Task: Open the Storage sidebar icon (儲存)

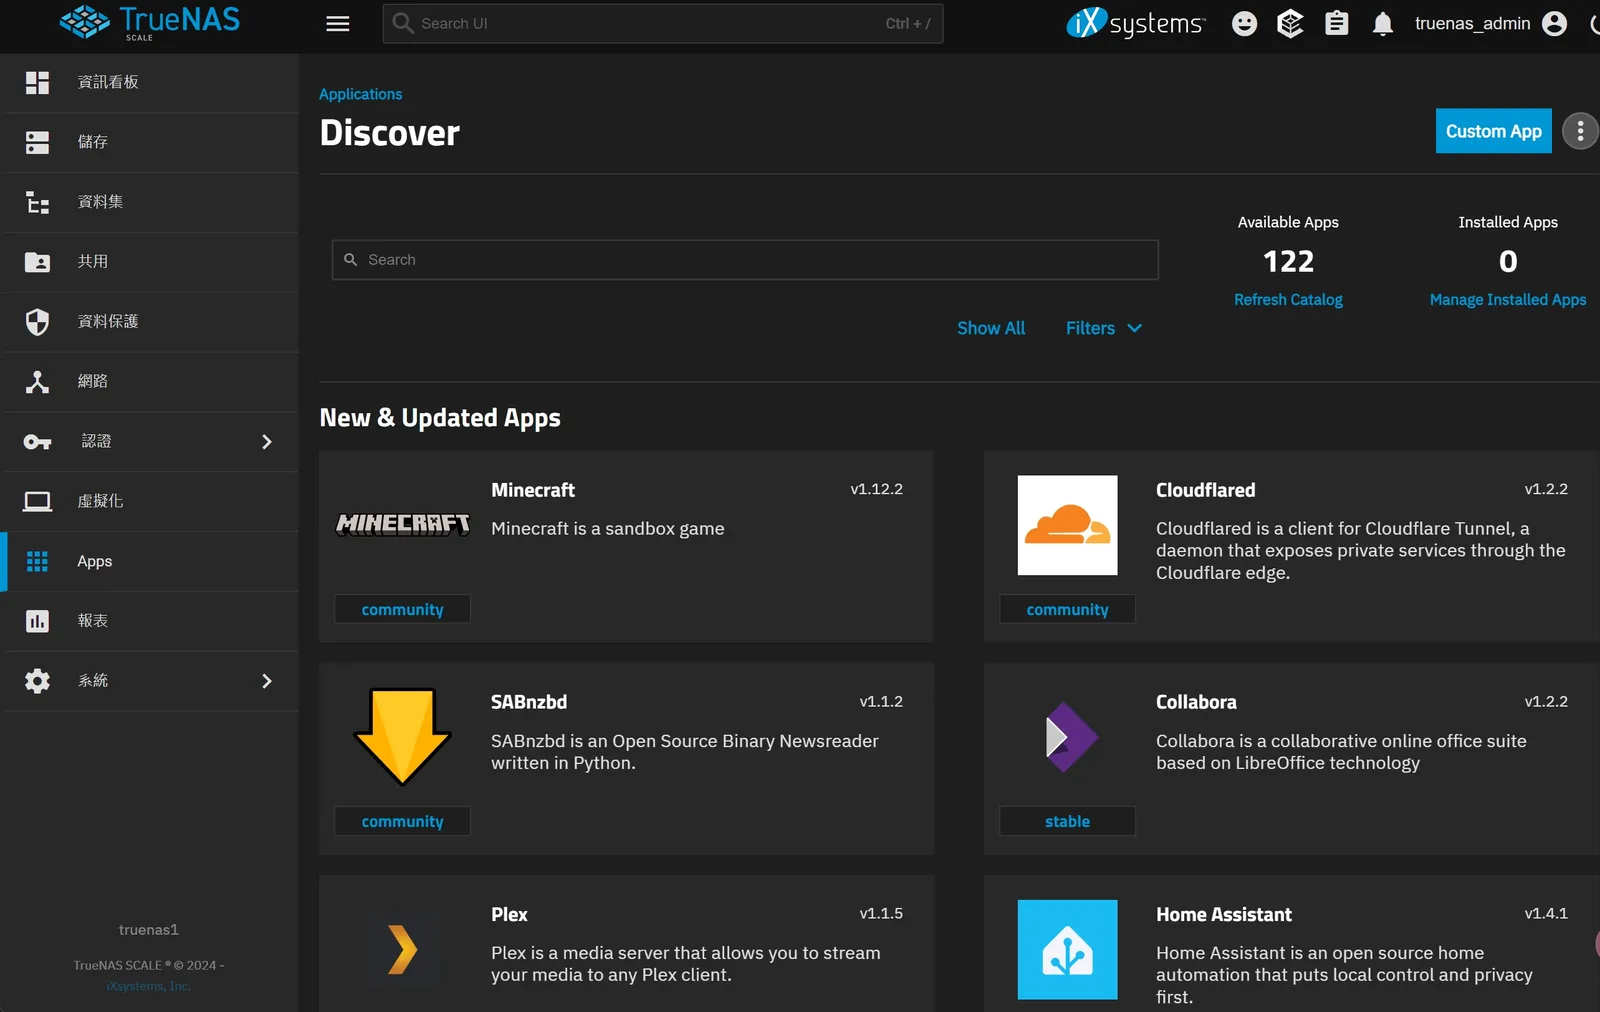Action: pos(37,142)
